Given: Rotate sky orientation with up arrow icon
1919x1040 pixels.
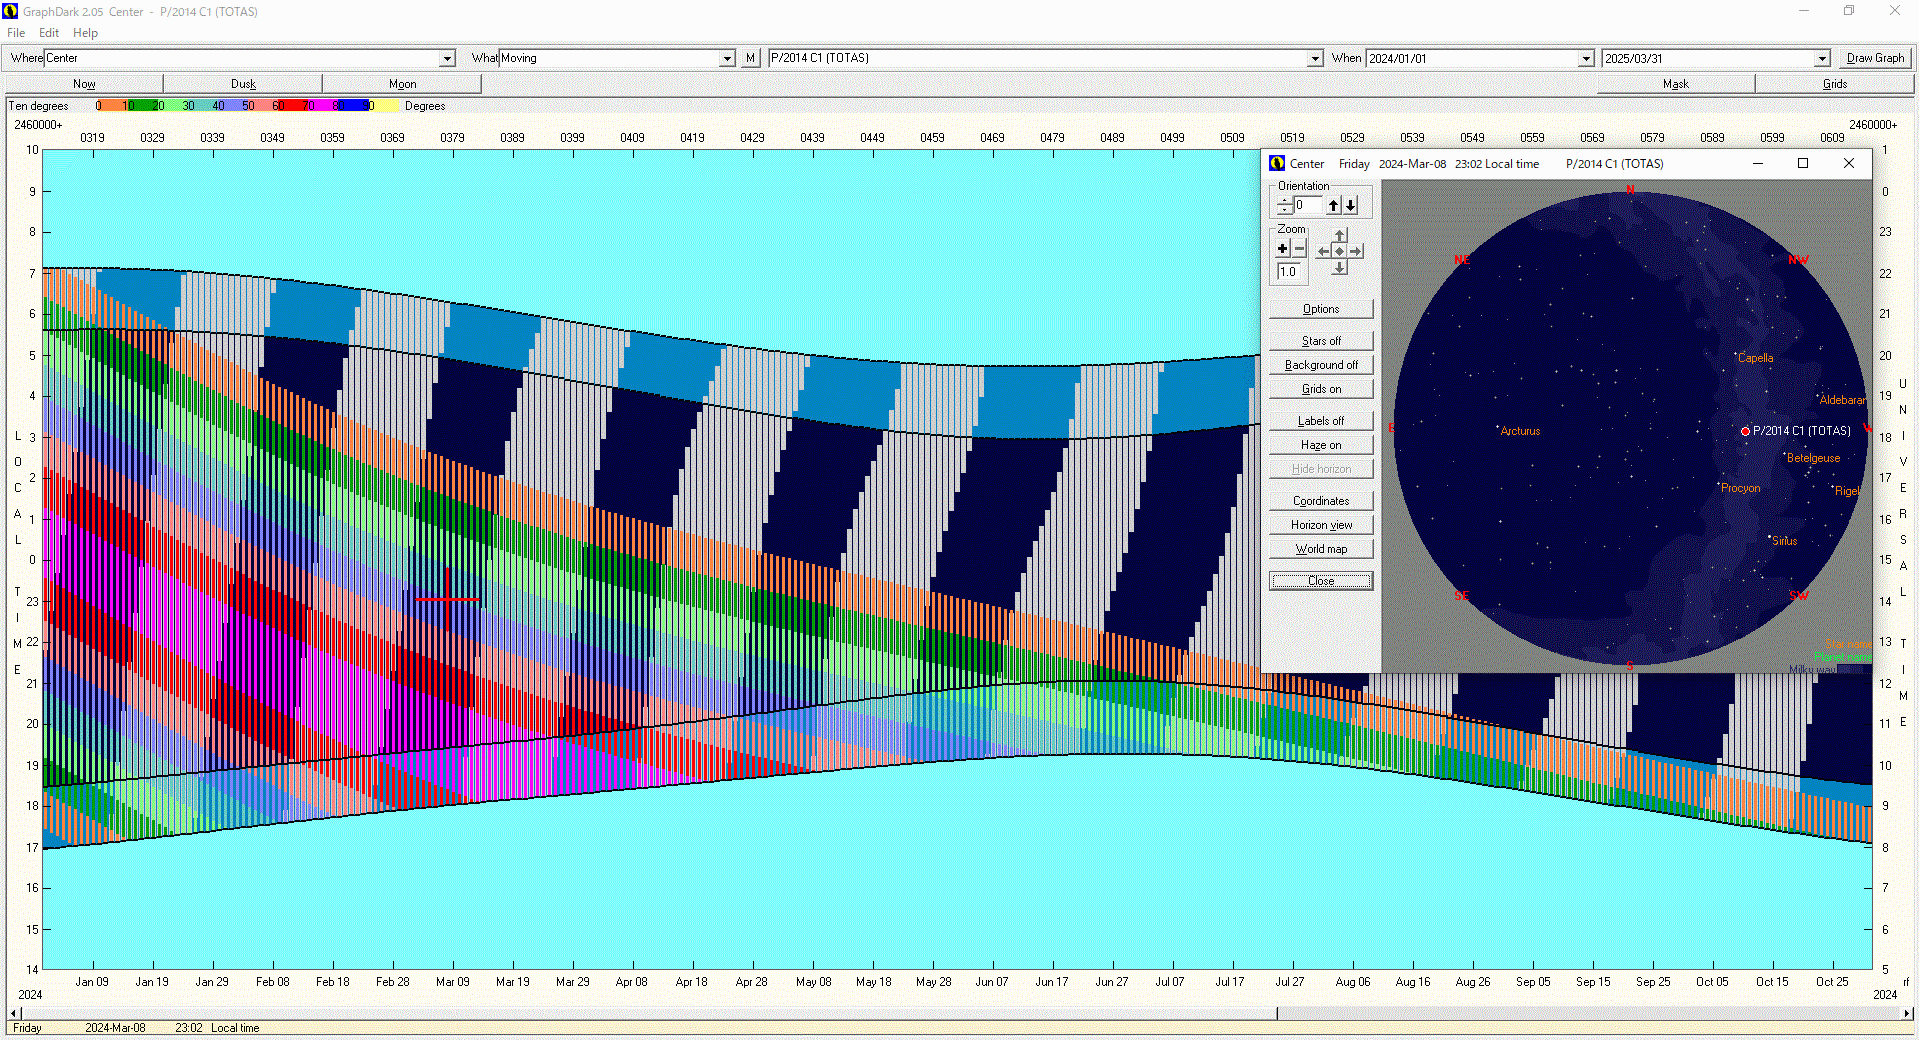Looking at the screenshot, I should 1333,205.
